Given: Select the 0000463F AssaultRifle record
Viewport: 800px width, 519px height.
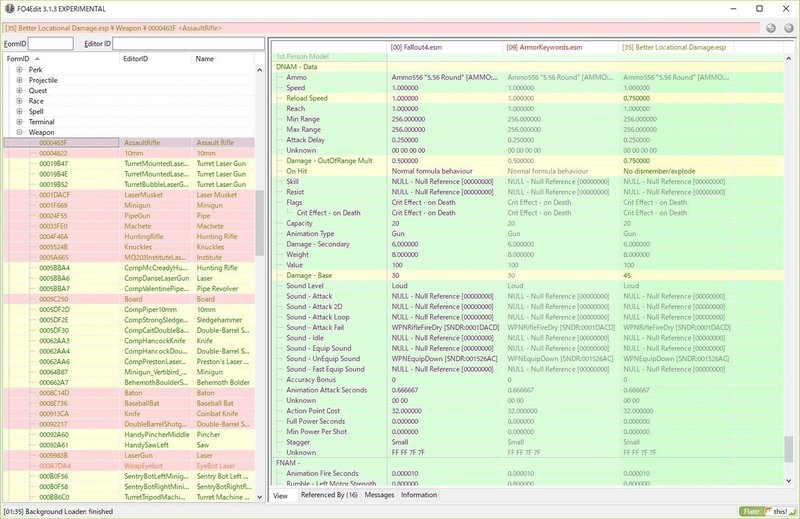Looking at the screenshot, I should pyautogui.click(x=129, y=143).
